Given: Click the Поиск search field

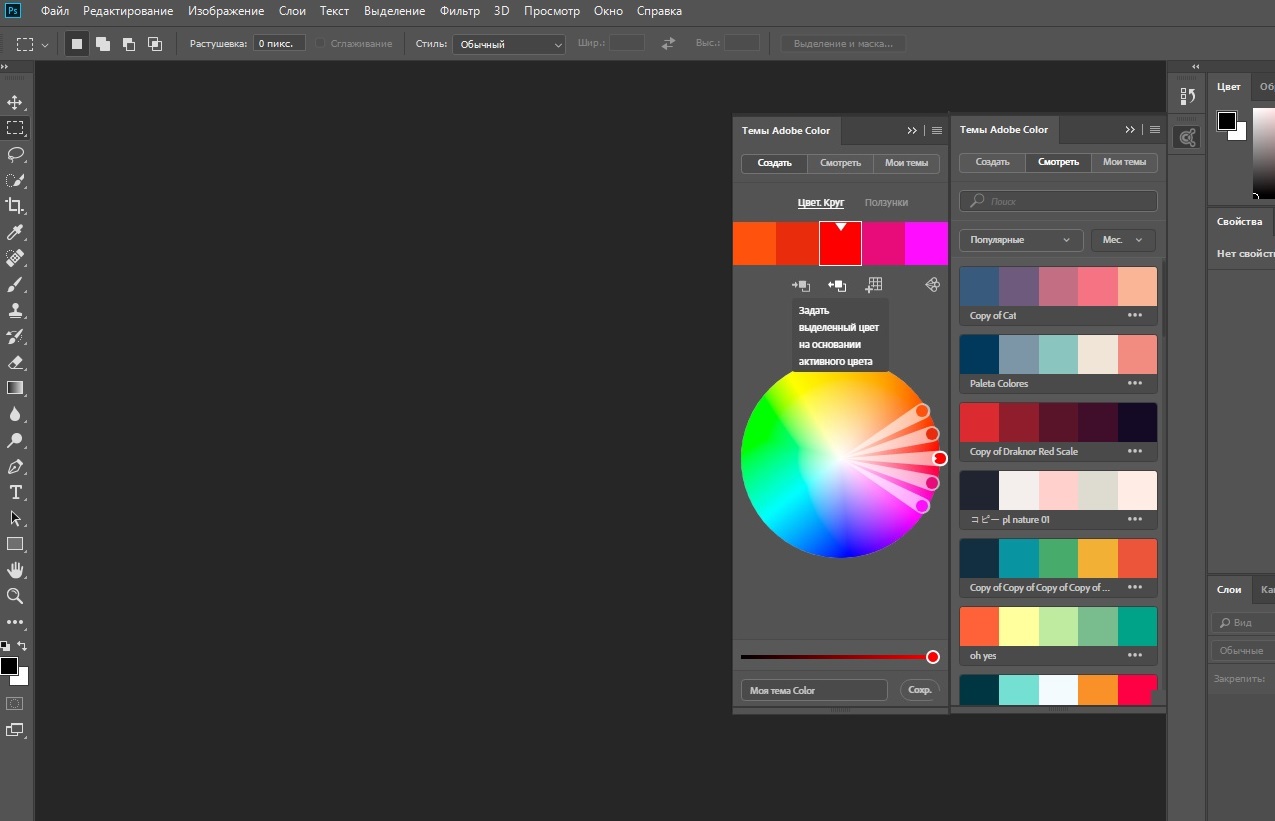Looking at the screenshot, I should [1058, 201].
